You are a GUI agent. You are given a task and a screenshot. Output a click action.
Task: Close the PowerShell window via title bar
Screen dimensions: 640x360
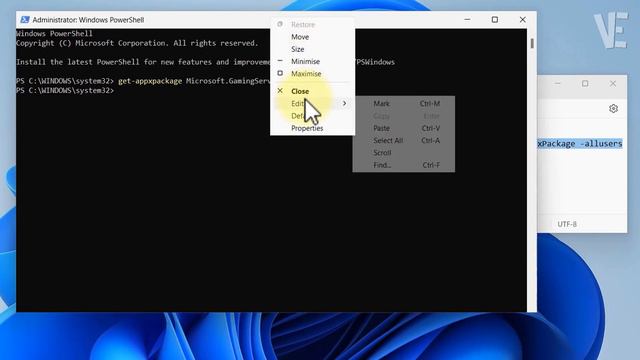tap(522, 20)
